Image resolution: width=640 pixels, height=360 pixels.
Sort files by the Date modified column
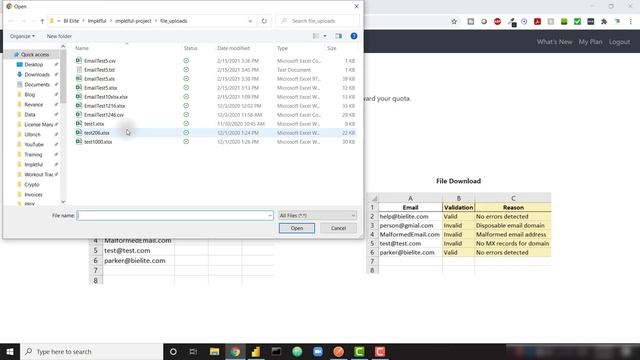233,48
